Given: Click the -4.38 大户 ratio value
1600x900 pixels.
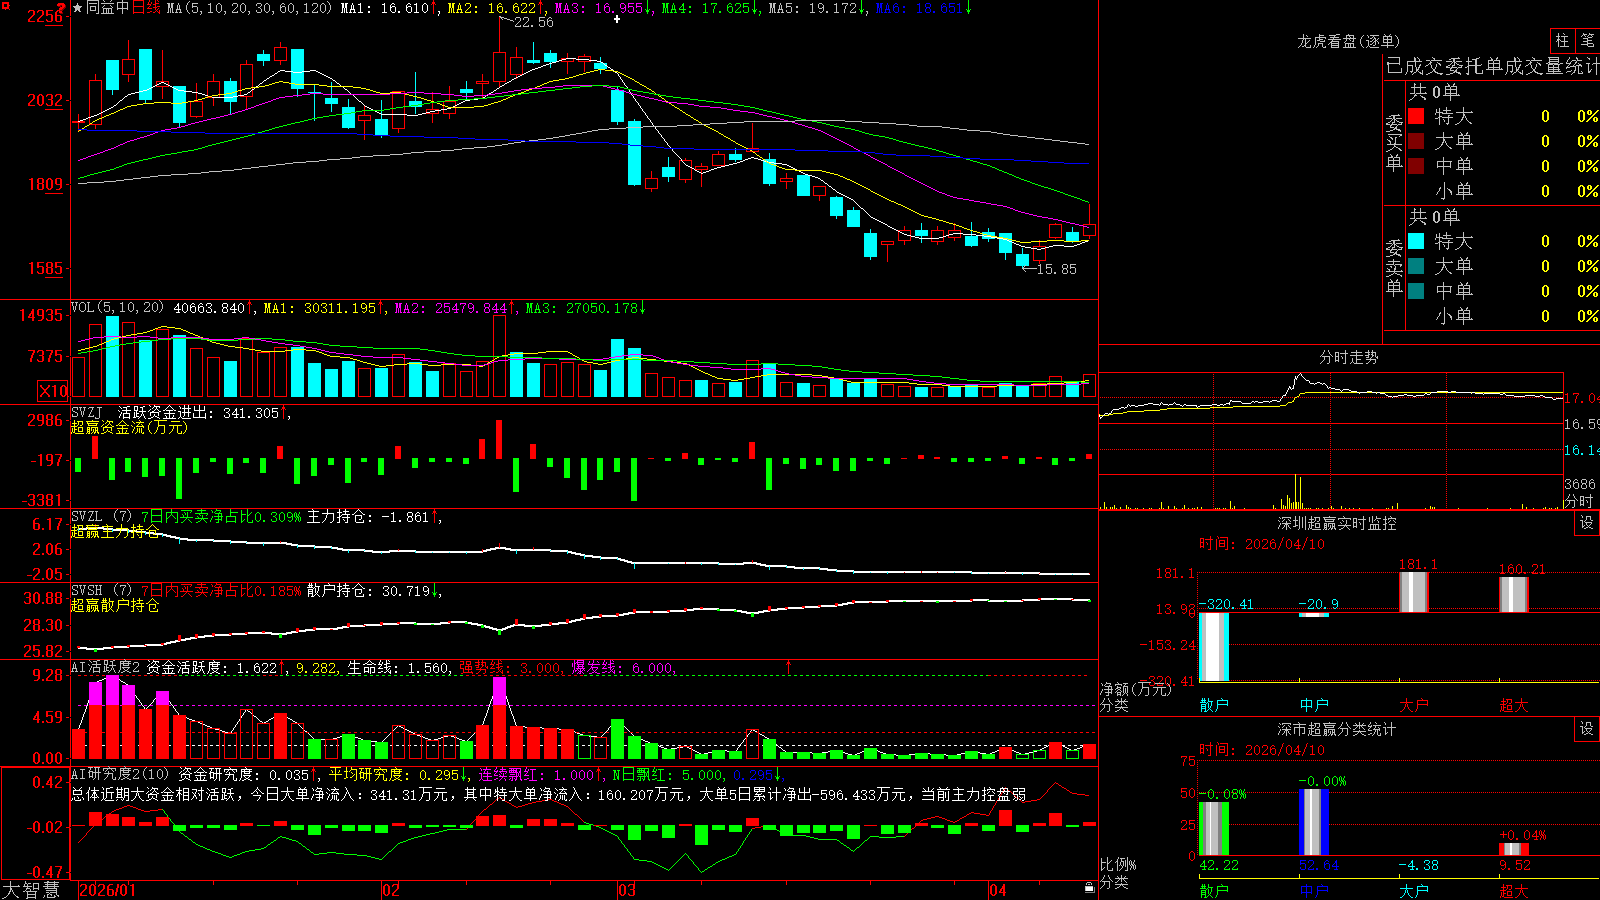Looking at the screenshot, I should [1419, 865].
